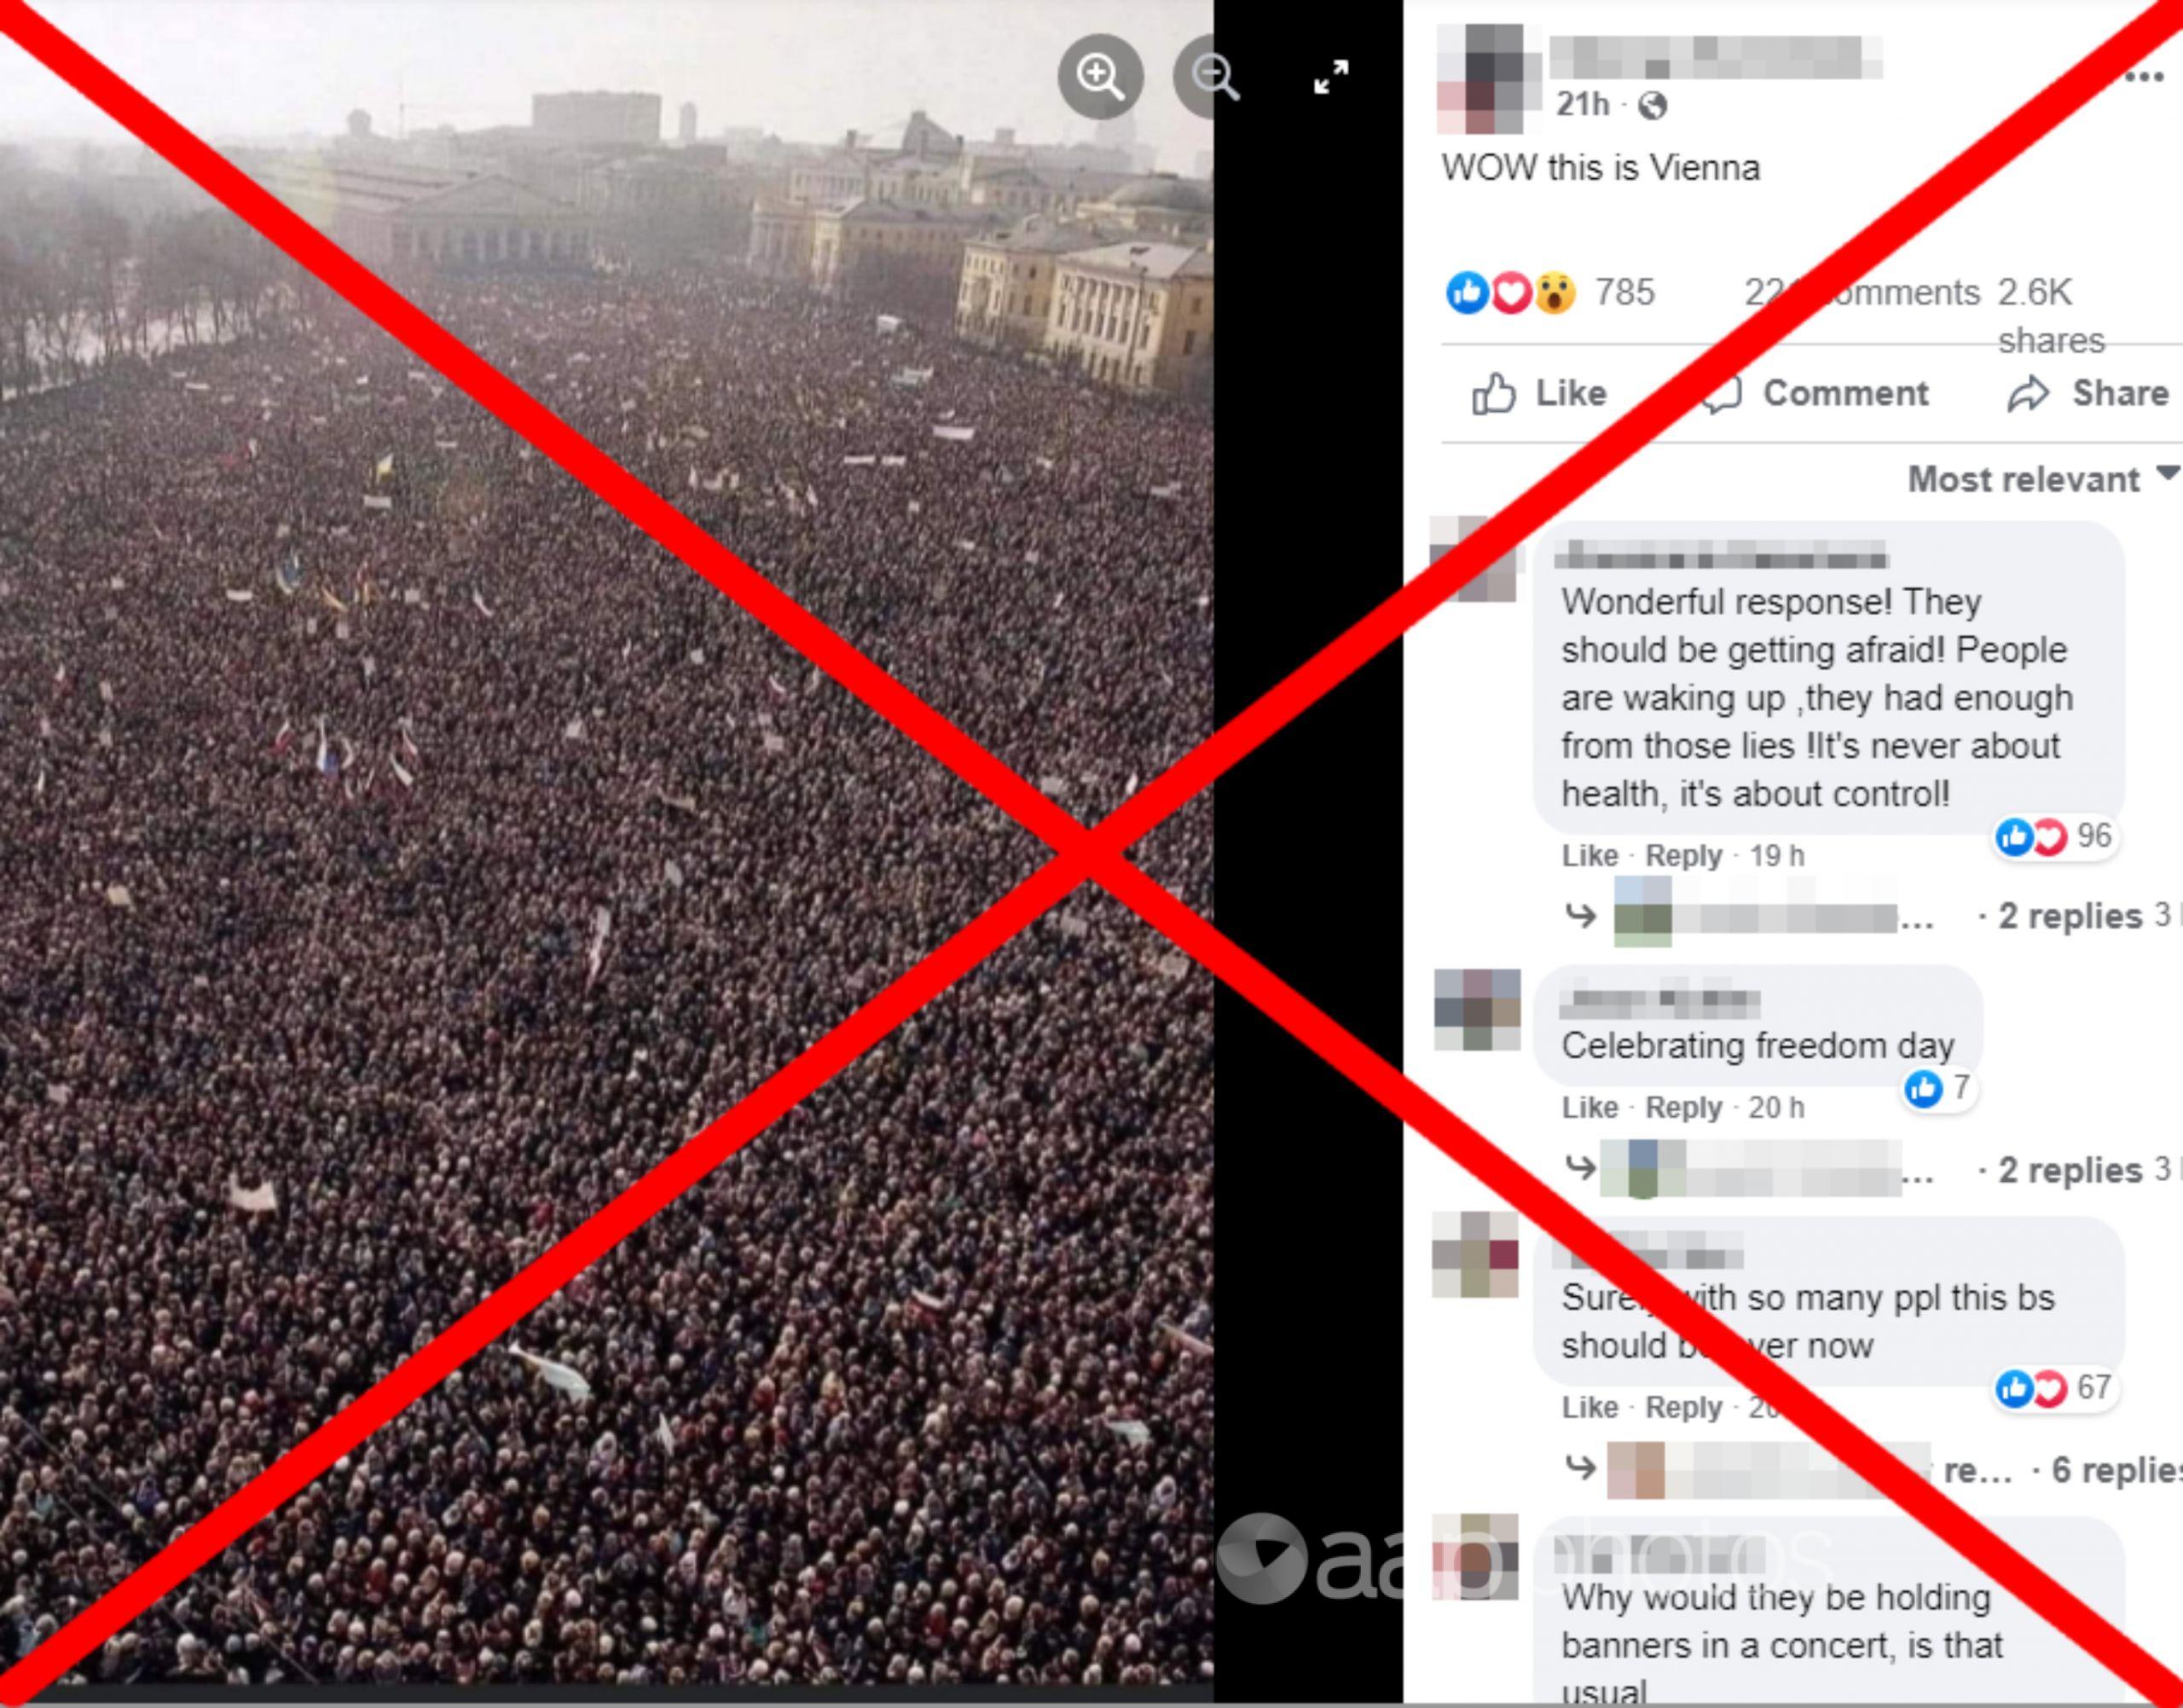Screen dimensions: 2183x1708
Task: Open the poster's profile picture
Action: coord(1480,79)
